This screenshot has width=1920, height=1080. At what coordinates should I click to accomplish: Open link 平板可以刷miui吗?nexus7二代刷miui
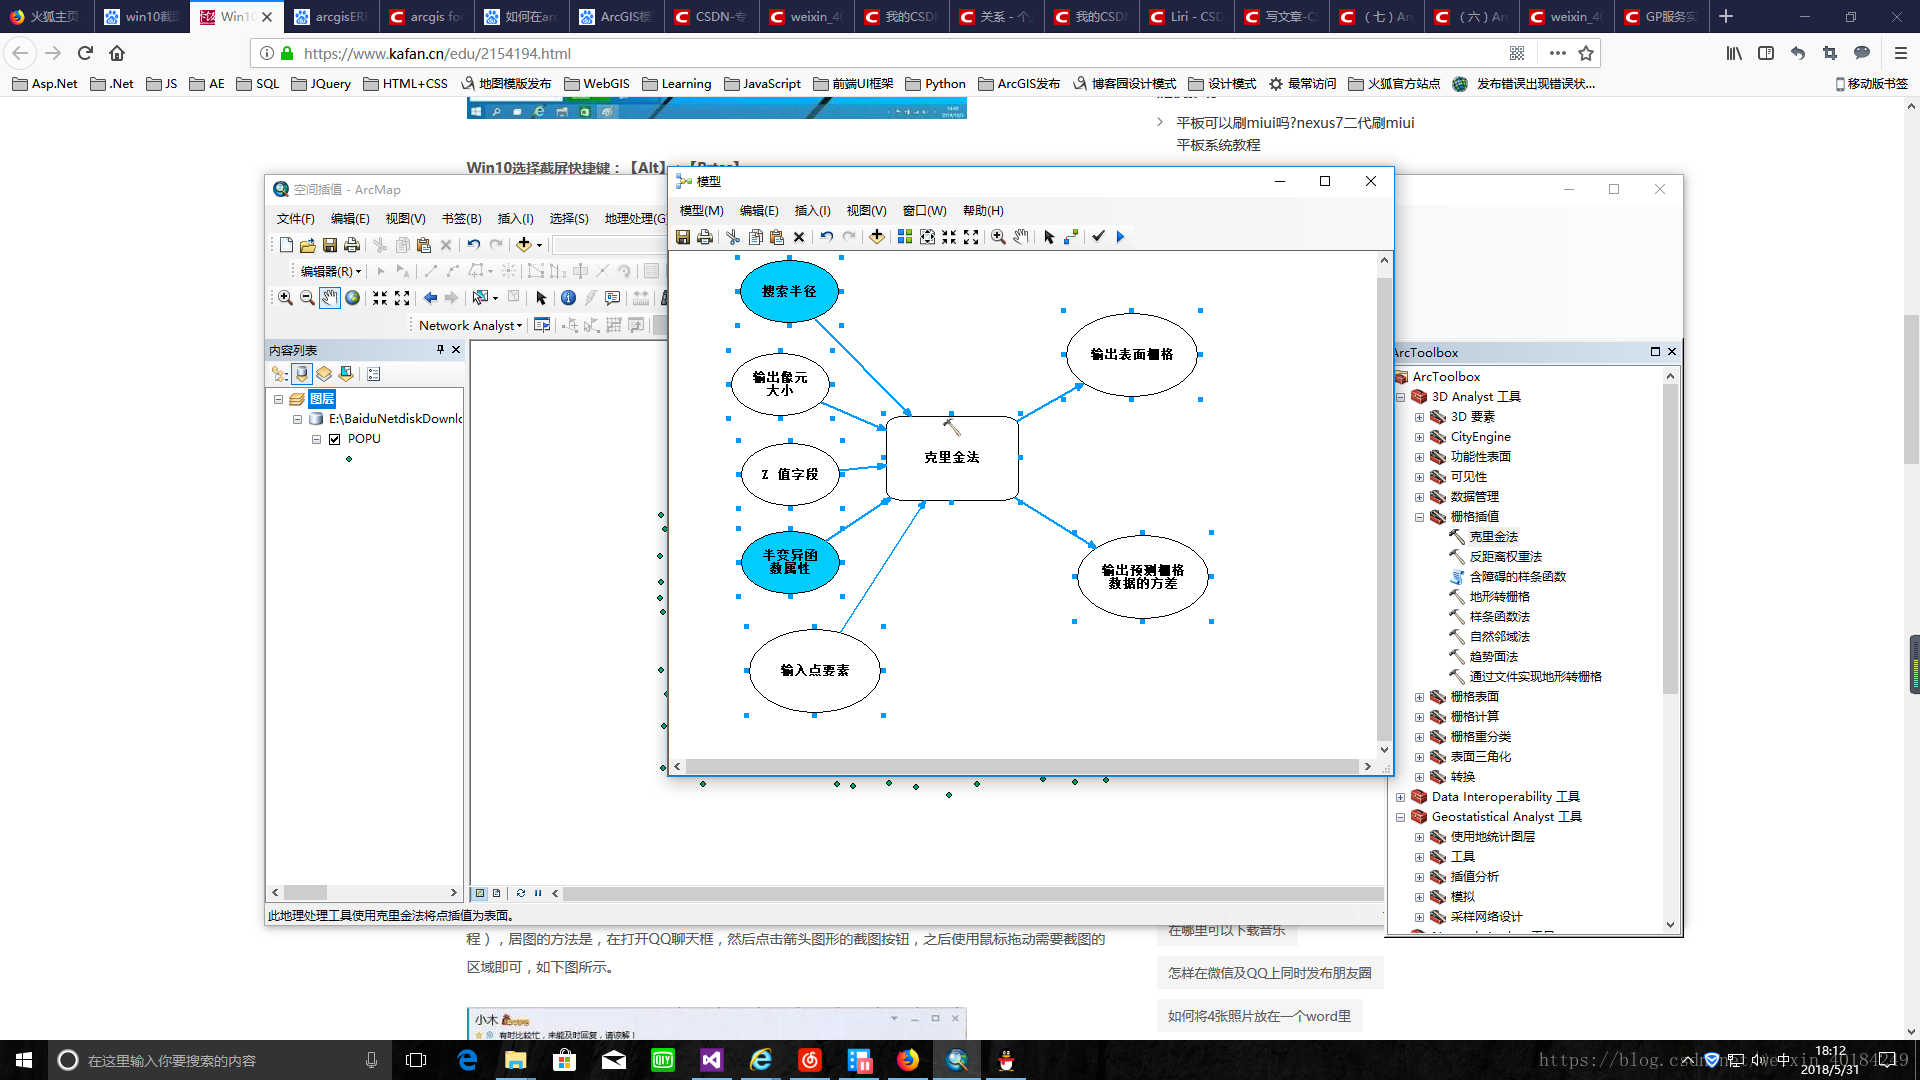click(1295, 123)
